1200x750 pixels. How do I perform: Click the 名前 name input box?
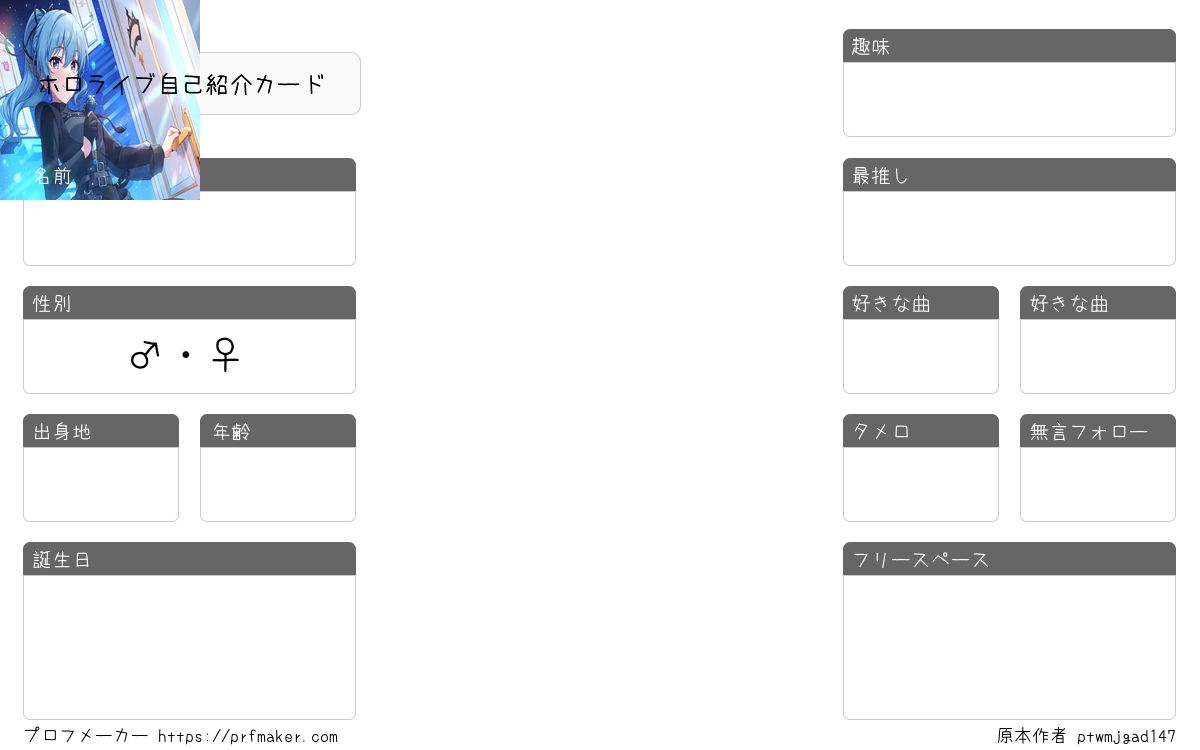(x=189, y=228)
